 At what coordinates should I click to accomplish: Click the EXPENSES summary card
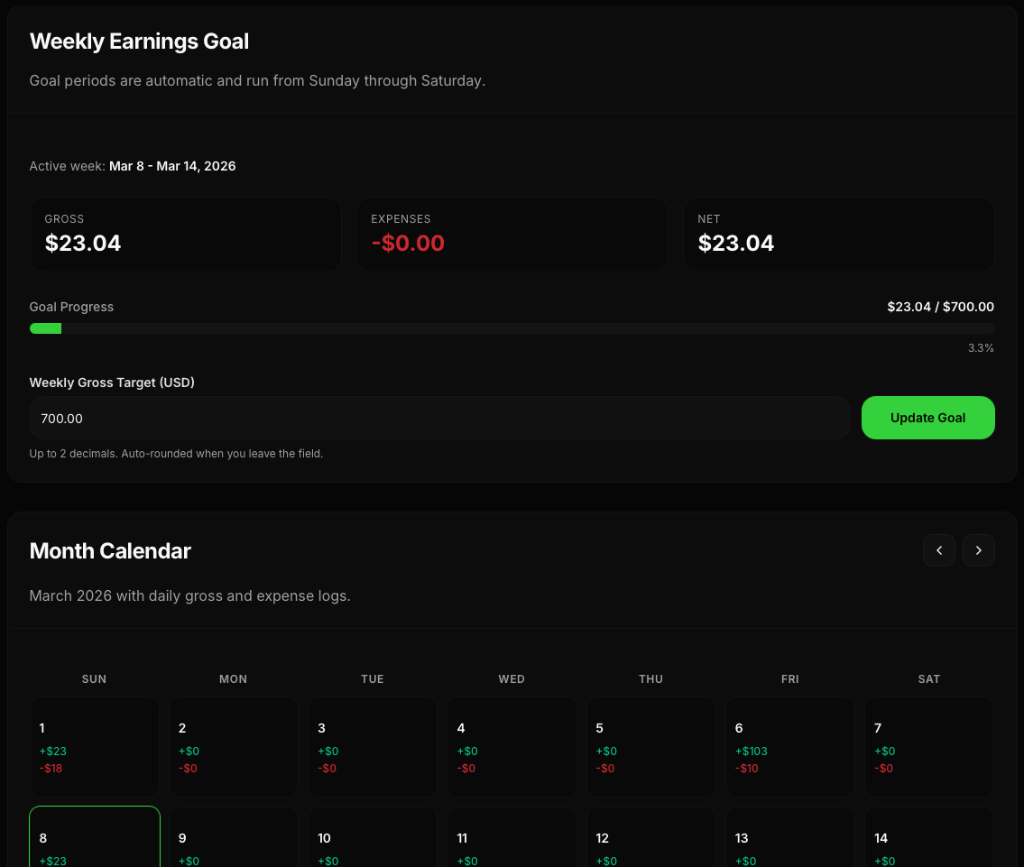(x=512, y=234)
